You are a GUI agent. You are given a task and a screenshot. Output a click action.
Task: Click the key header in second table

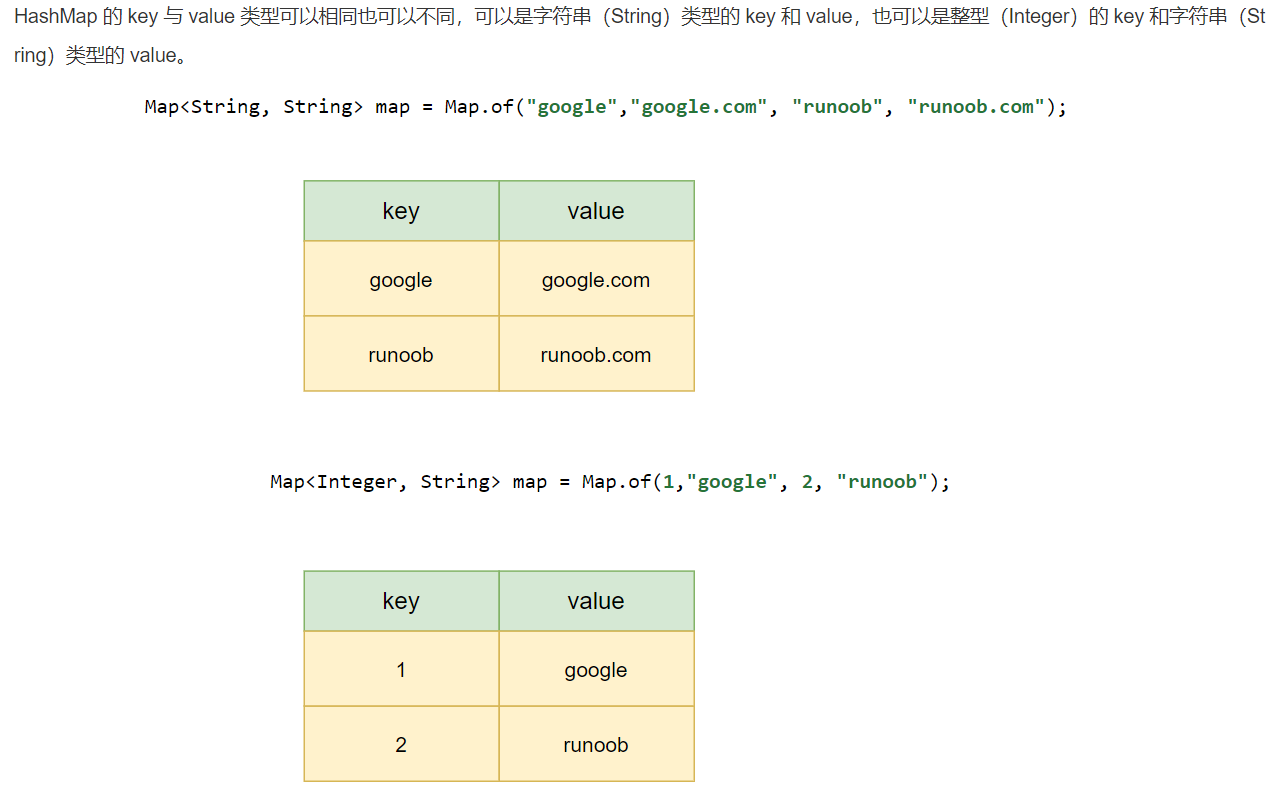[401, 601]
